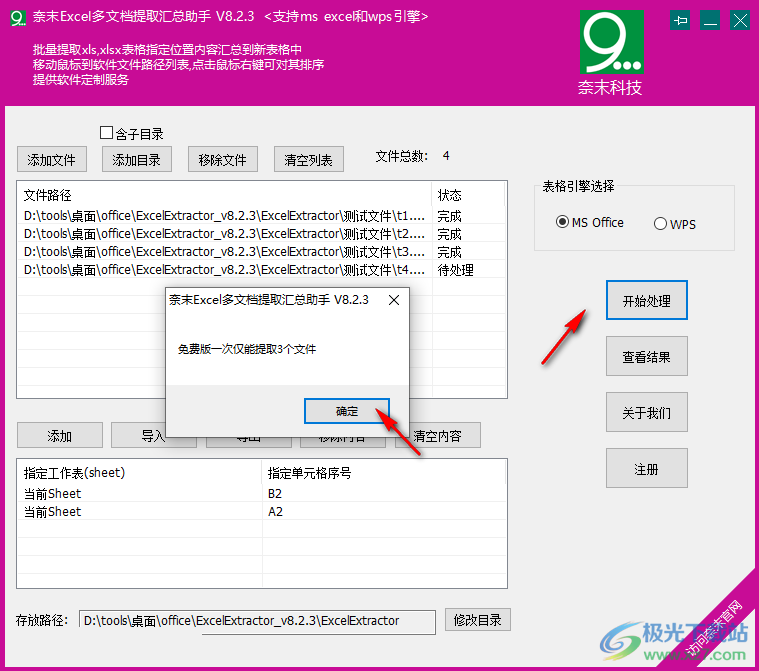Click the dialog message 免费版一次仅能提取3个文件

pyautogui.click(x=246, y=349)
